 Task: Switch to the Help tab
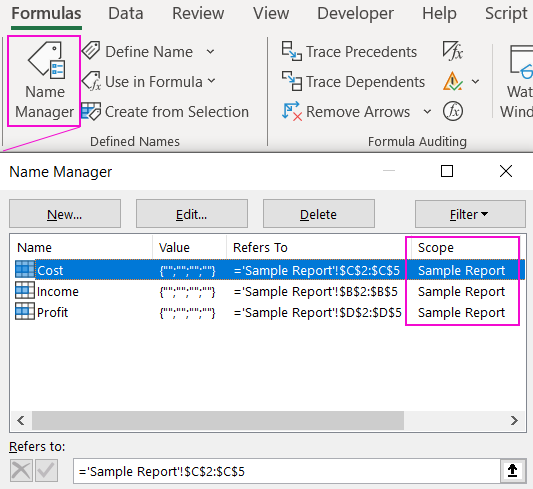pyautogui.click(x=439, y=14)
